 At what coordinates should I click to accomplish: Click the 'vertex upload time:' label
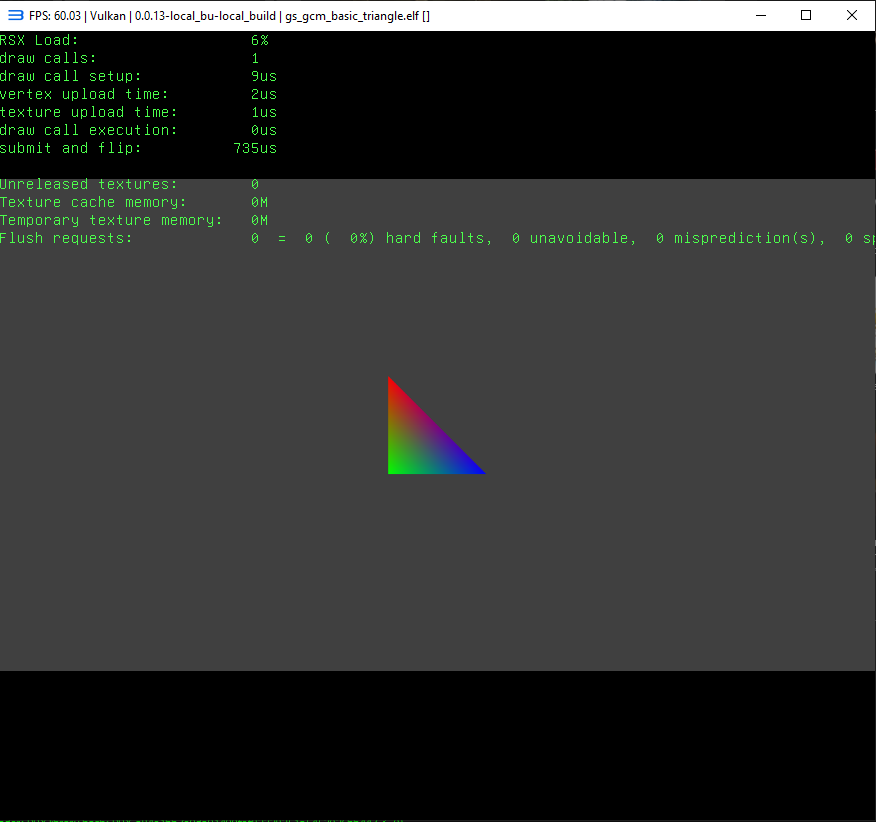tap(84, 94)
